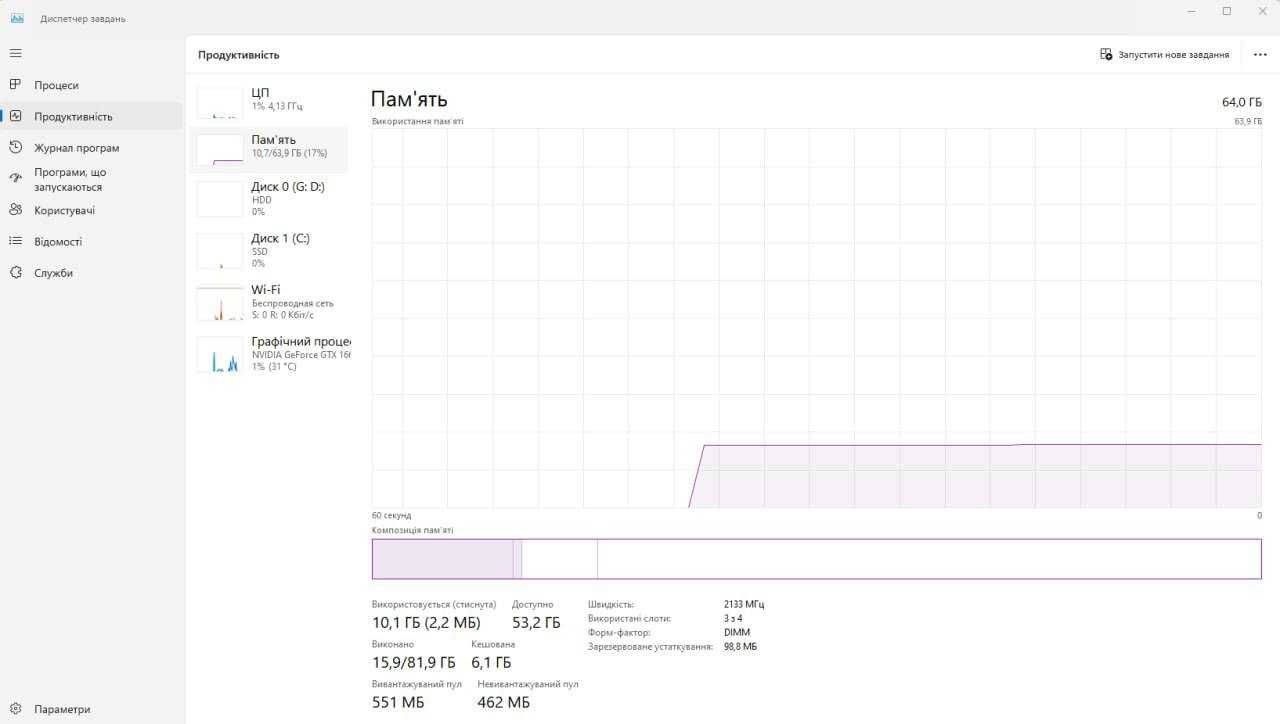Click the Details list icon
The width and height of the screenshot is (1280, 724).
point(15,241)
